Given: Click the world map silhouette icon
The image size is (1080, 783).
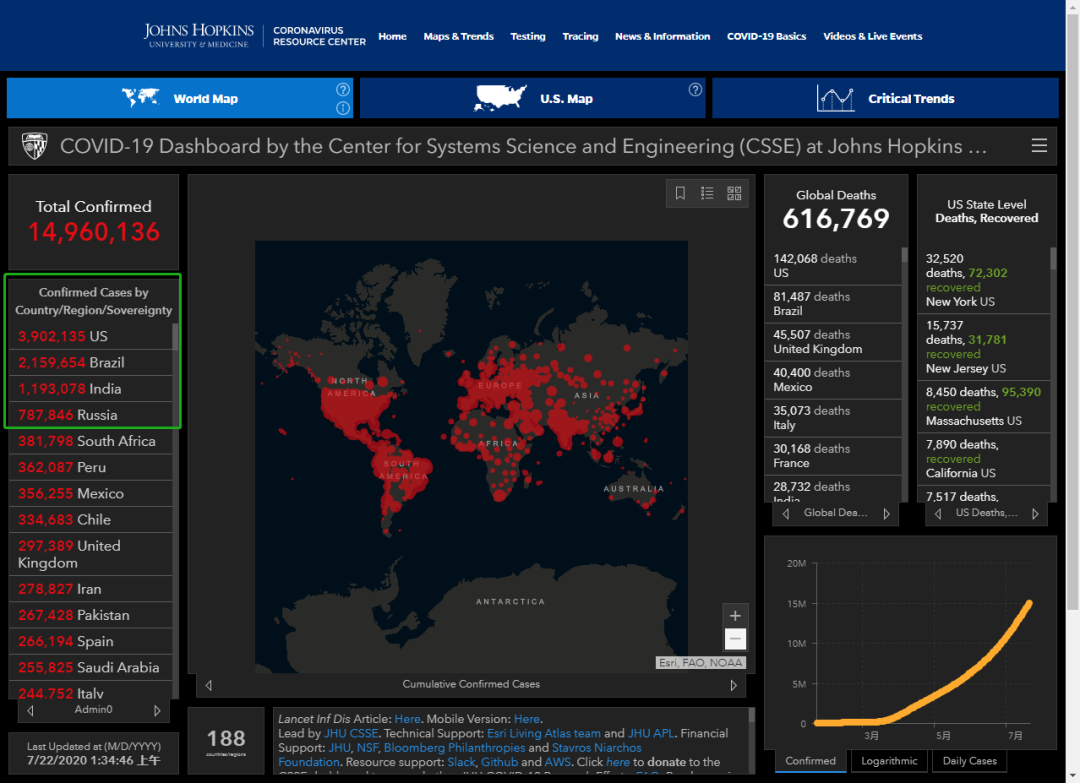Looking at the screenshot, I should point(141,98).
